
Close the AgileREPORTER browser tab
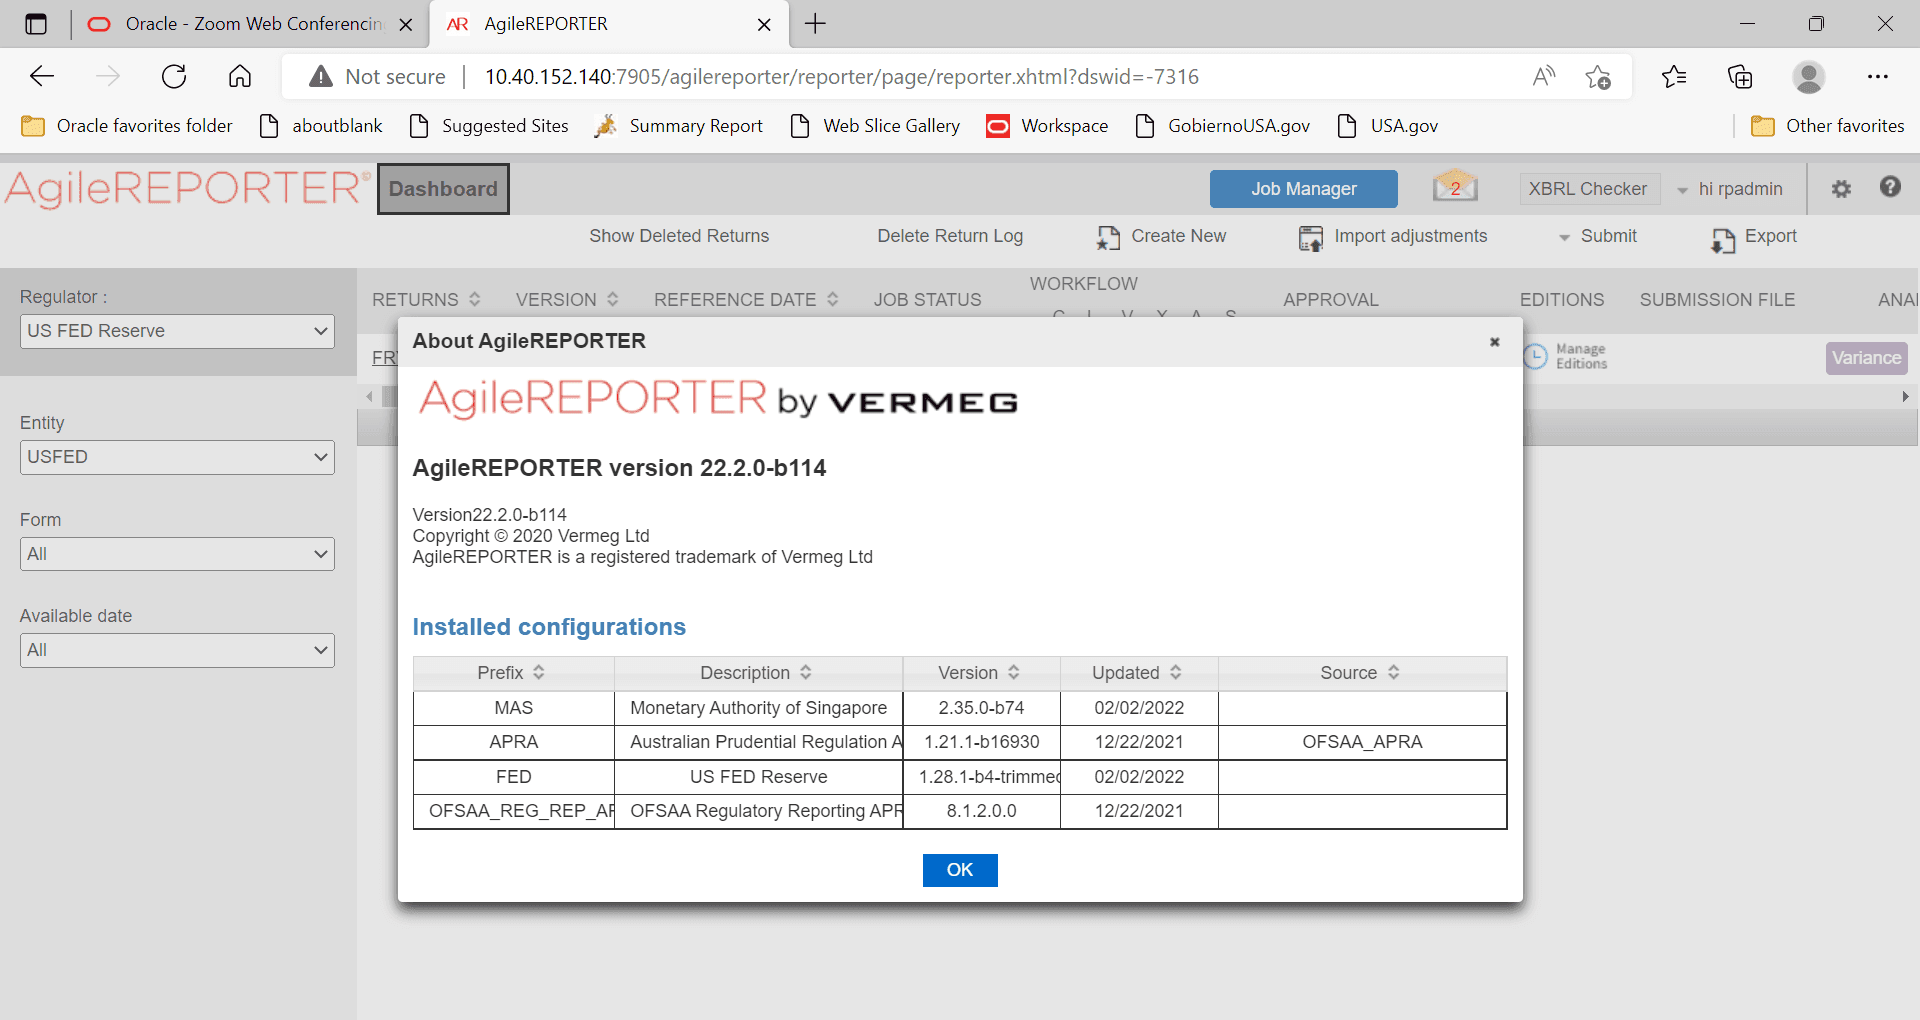tap(764, 25)
